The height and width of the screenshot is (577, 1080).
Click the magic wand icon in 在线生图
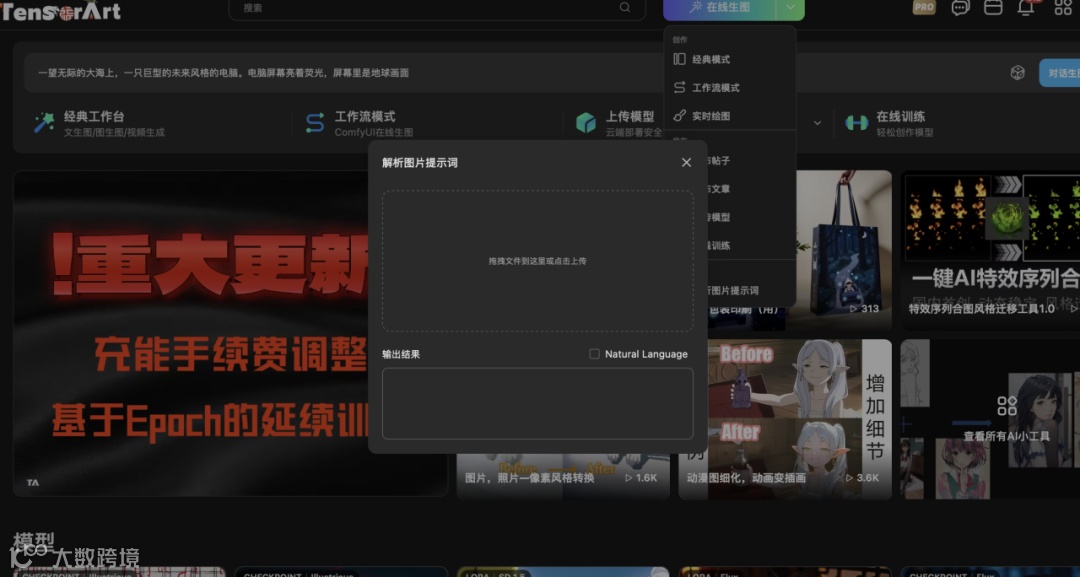click(696, 7)
